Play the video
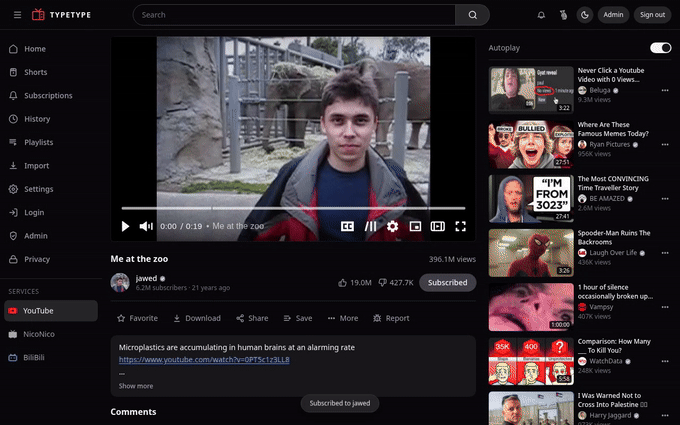This screenshot has height=425, width=680. tap(125, 226)
